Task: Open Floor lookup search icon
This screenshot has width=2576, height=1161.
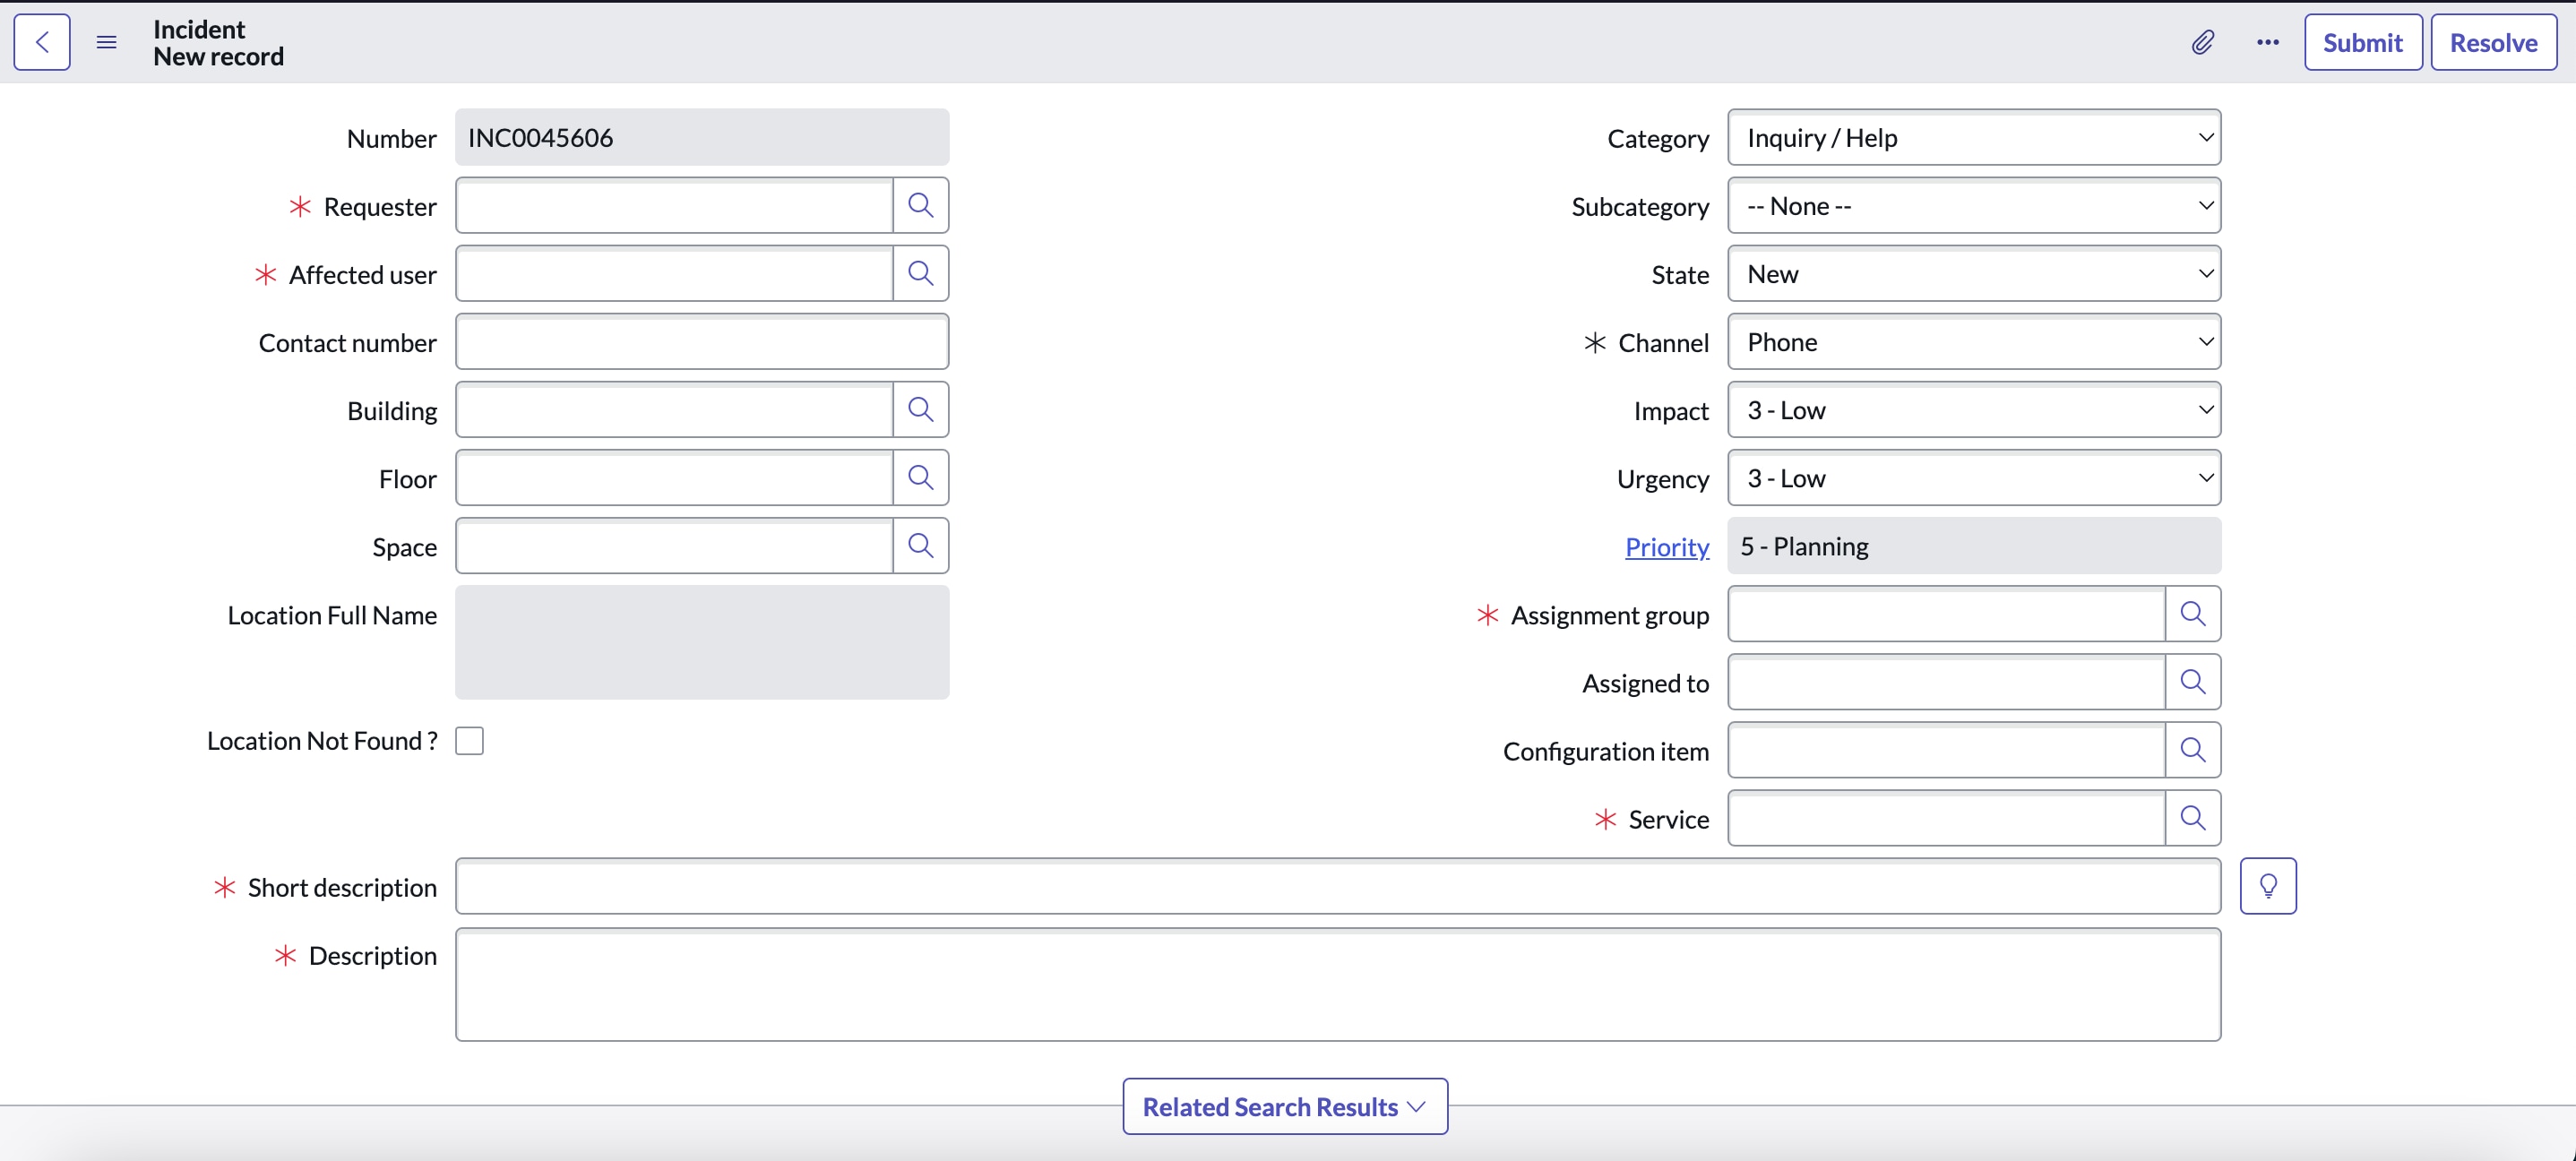Action: coord(920,478)
